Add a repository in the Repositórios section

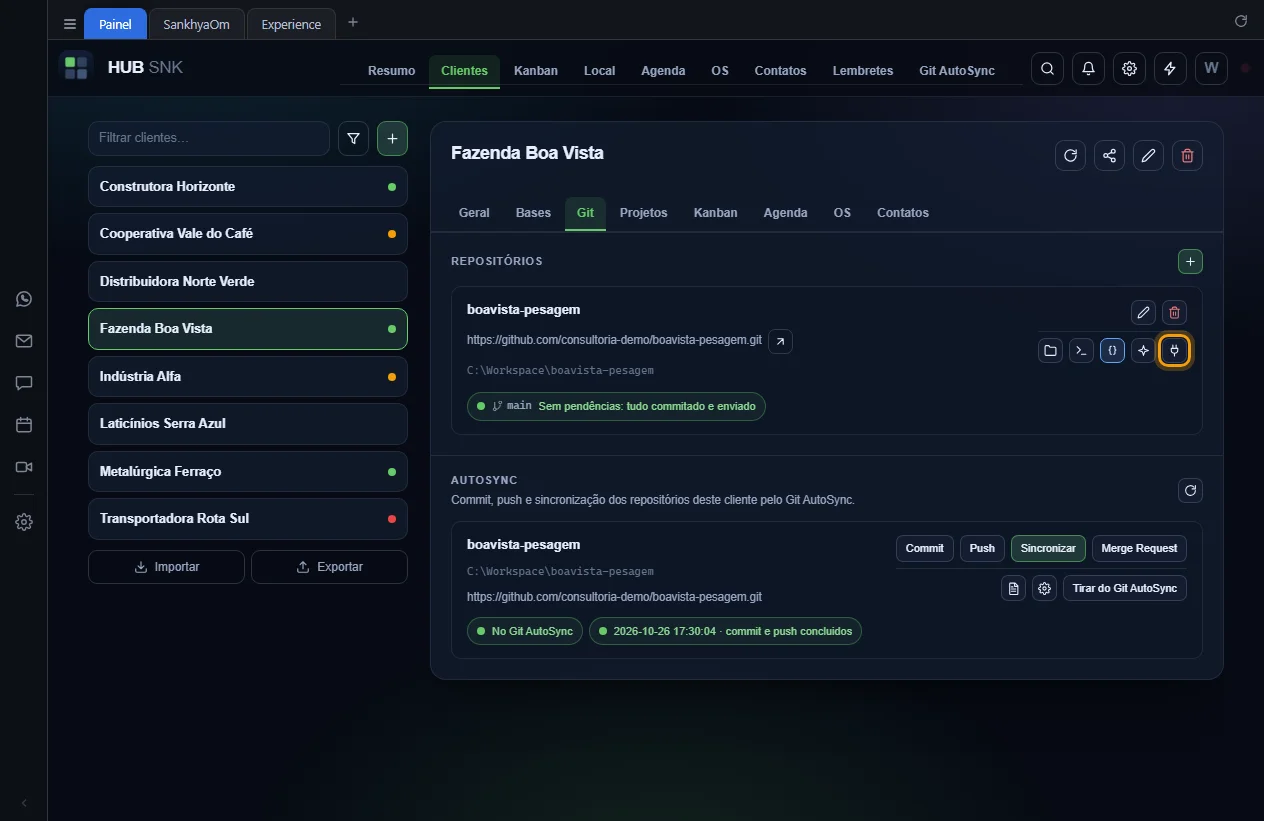pos(1190,262)
